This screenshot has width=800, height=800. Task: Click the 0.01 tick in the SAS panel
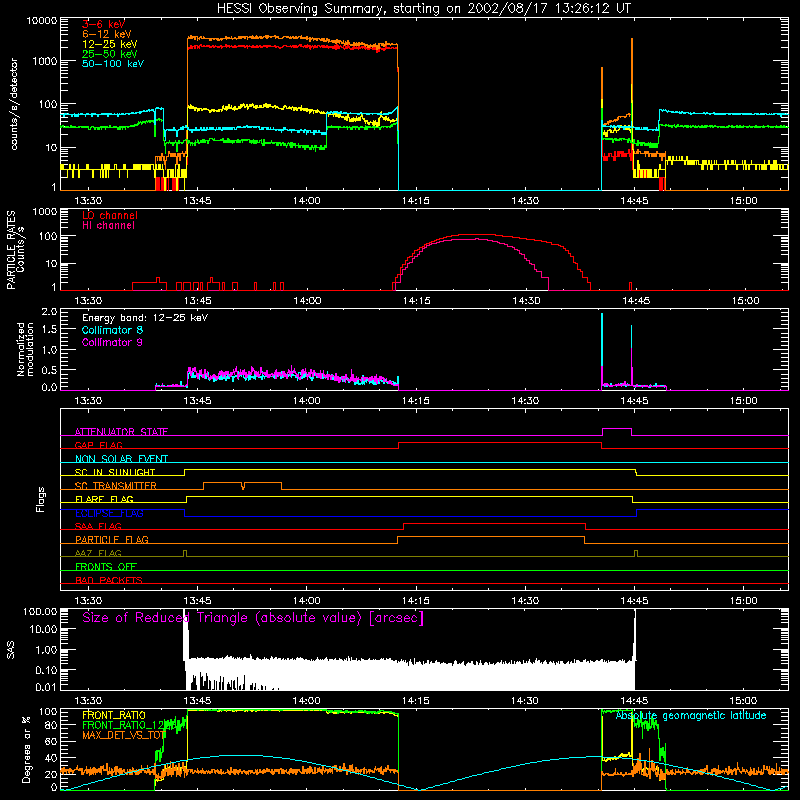click(46, 687)
